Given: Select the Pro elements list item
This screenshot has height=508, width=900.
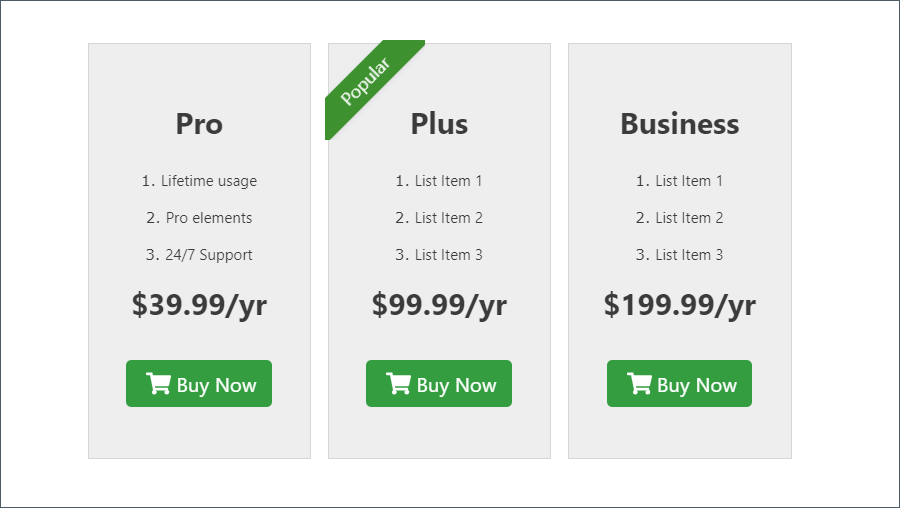Looking at the screenshot, I should click(x=209, y=218).
